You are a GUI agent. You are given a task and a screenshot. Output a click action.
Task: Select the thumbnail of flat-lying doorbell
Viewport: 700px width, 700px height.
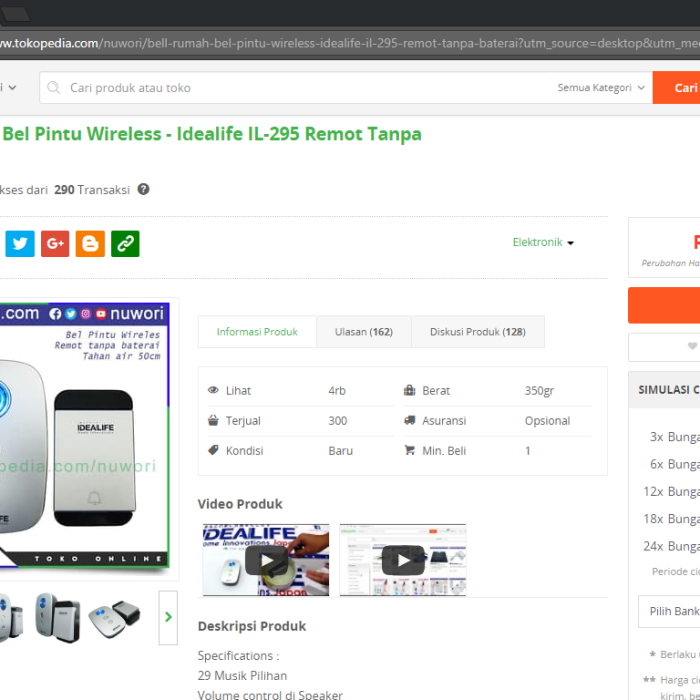point(114,618)
